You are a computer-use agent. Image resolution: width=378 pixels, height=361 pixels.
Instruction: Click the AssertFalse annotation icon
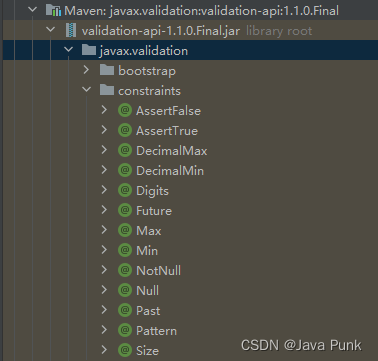pyautogui.click(x=125, y=110)
